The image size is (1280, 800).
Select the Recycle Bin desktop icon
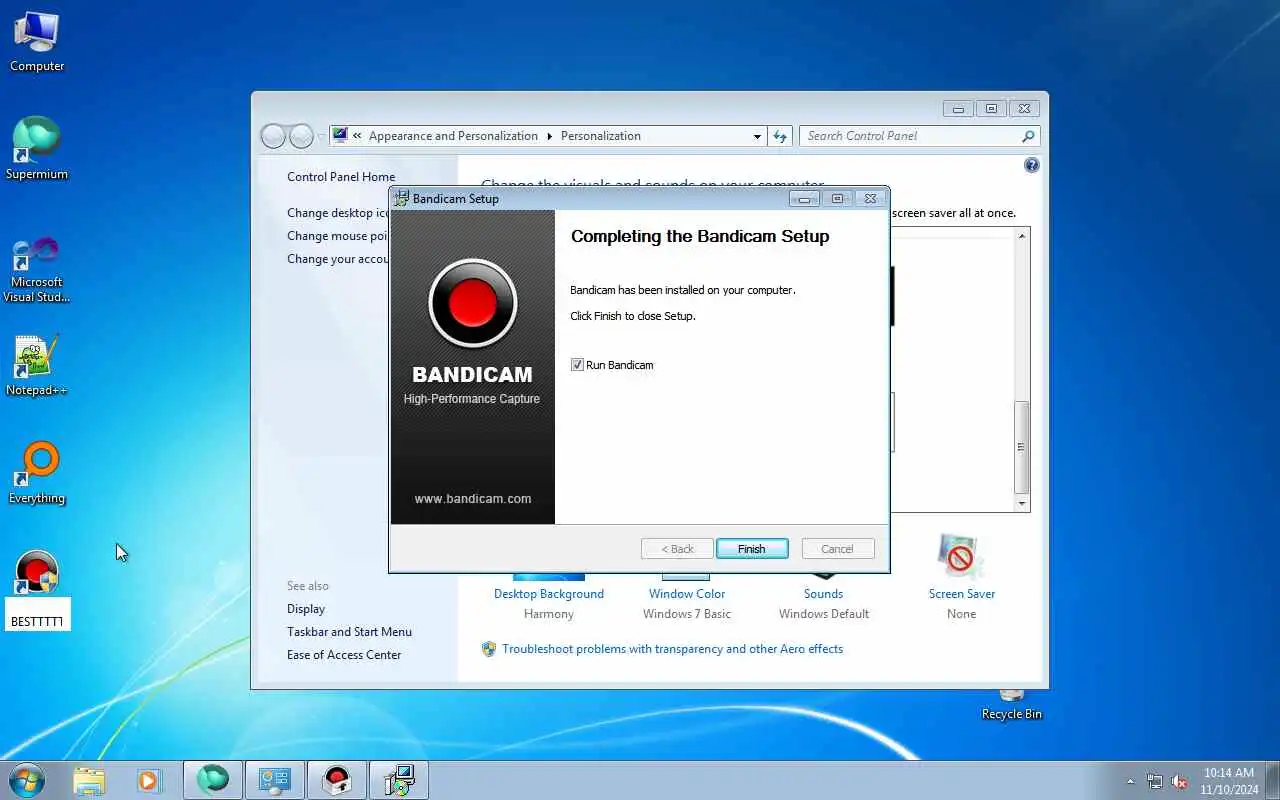[1011, 705]
